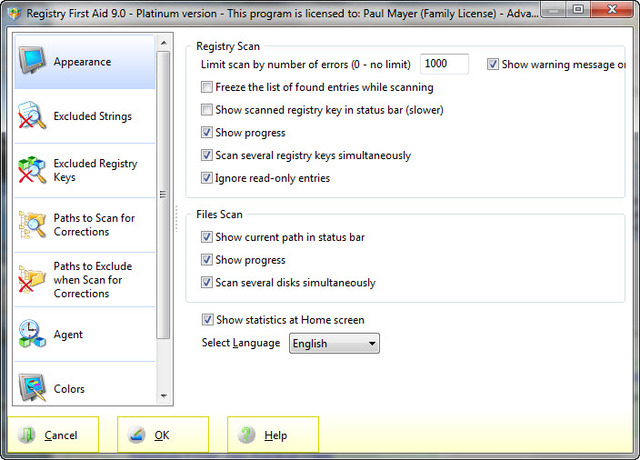Click the error limit number field
Screen dimensions: 640x460
(444, 64)
